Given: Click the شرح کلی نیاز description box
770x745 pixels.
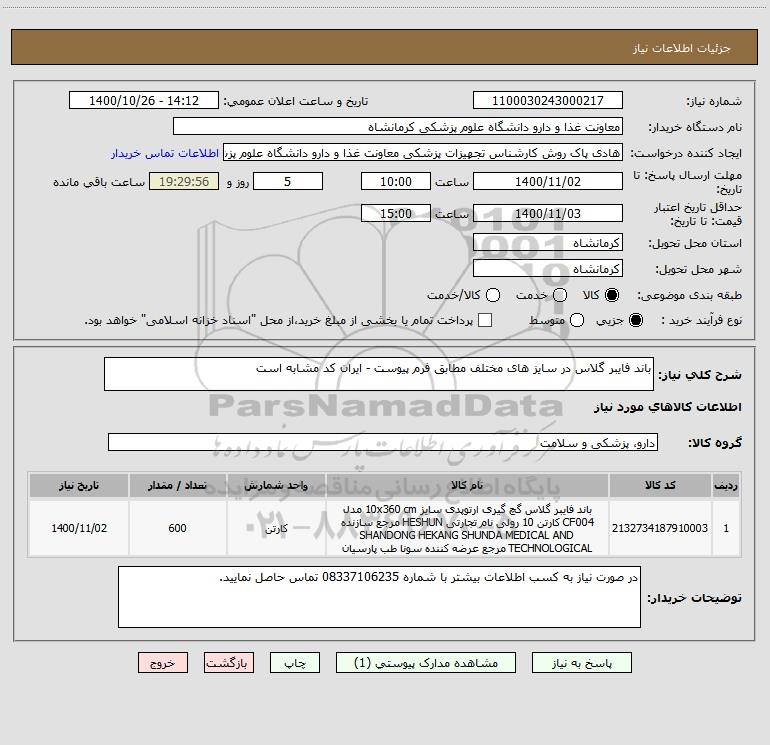Looking at the screenshot, I should click(x=379, y=374).
